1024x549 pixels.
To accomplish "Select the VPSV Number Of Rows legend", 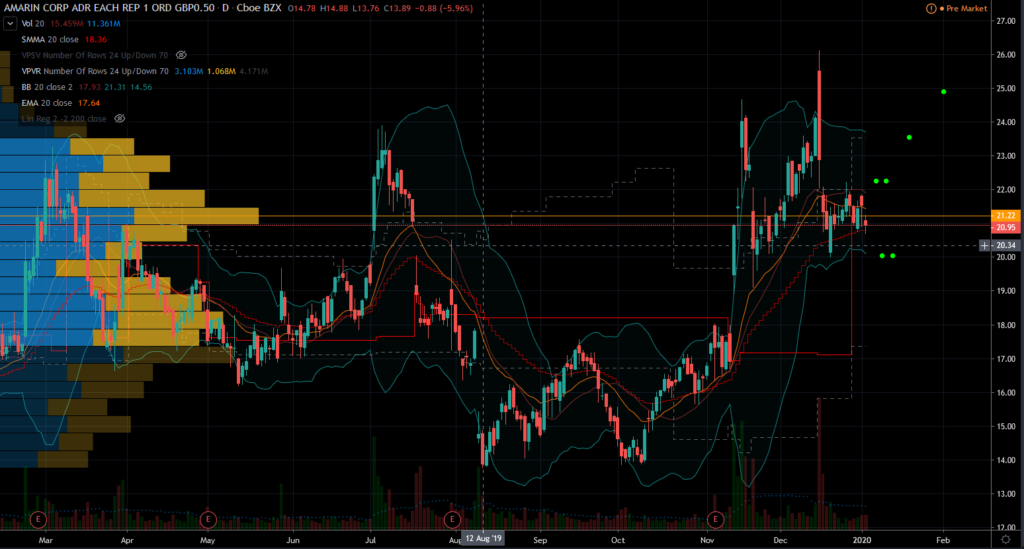I will coord(95,55).
